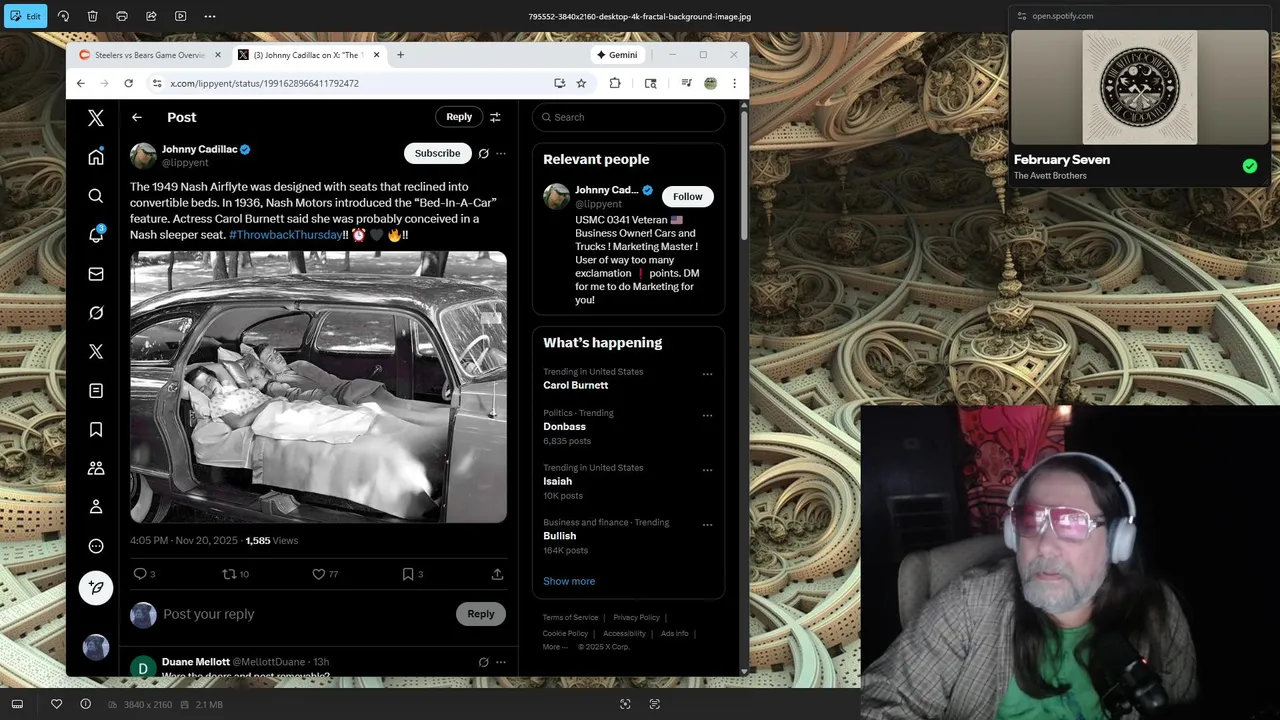
Task: Open X Profile in sidebar
Action: pyautogui.click(x=96, y=507)
